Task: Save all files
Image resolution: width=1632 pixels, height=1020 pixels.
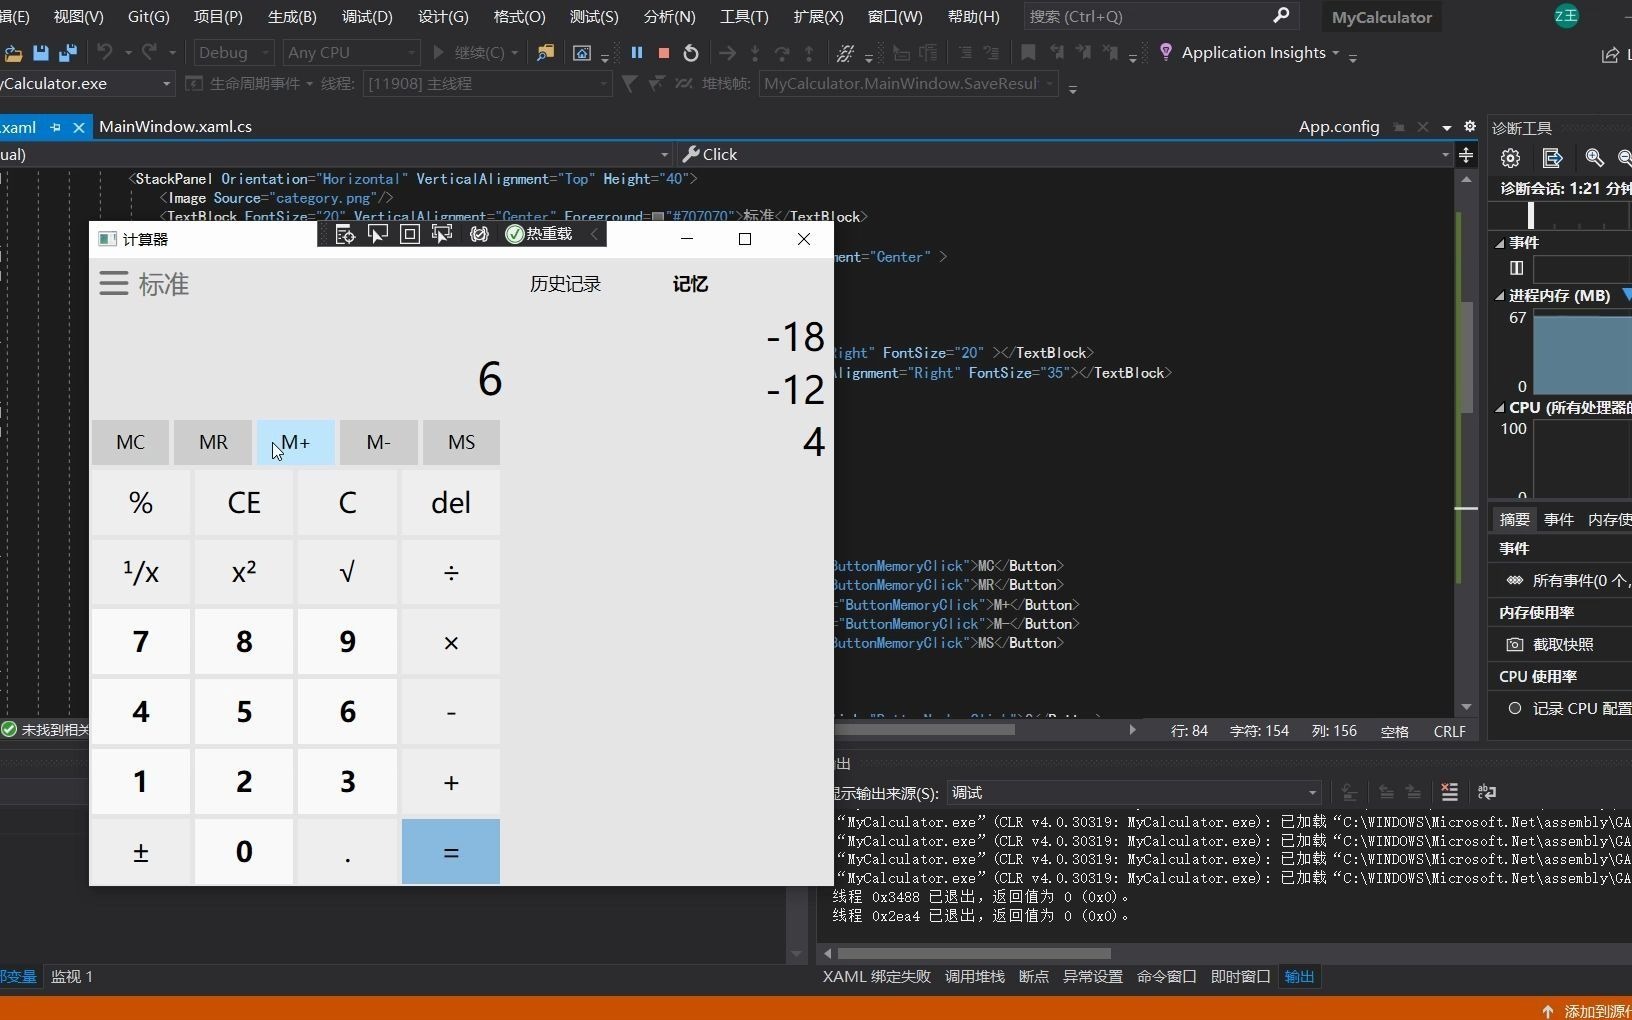Action: [68, 53]
